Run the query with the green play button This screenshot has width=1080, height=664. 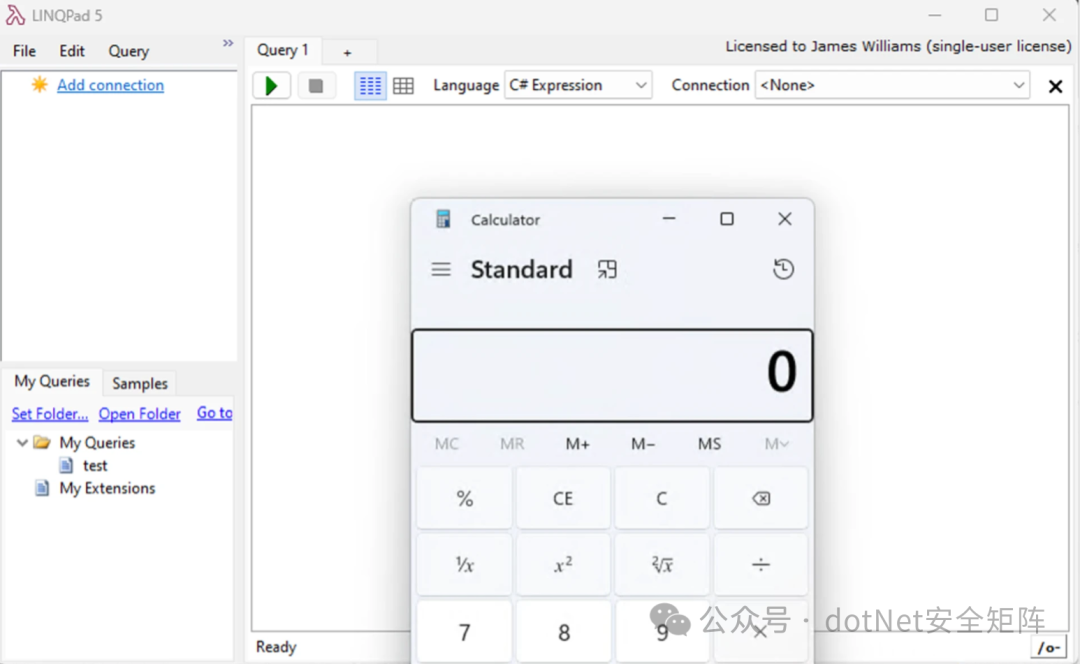click(x=271, y=85)
